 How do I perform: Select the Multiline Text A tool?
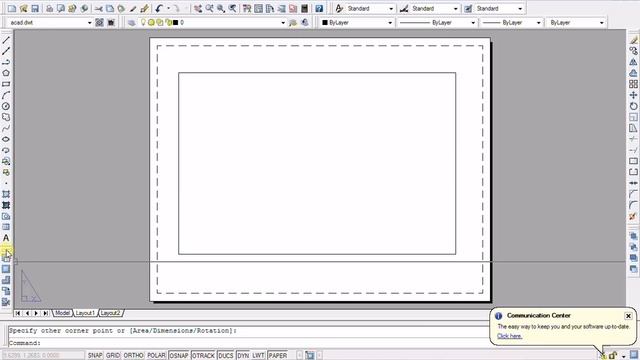(x=6, y=238)
